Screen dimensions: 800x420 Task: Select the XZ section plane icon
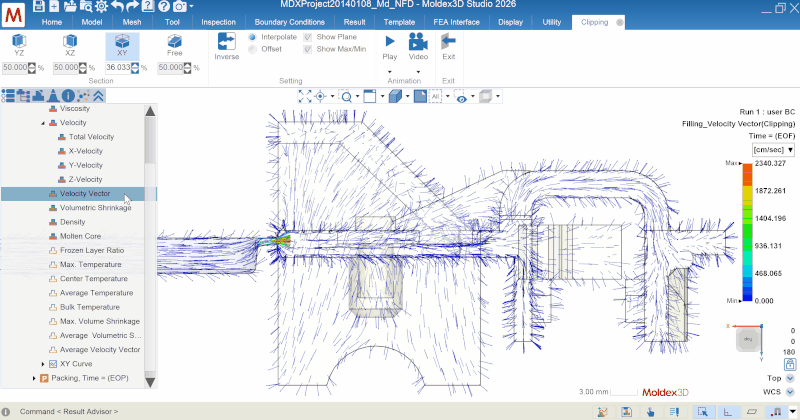pos(70,45)
